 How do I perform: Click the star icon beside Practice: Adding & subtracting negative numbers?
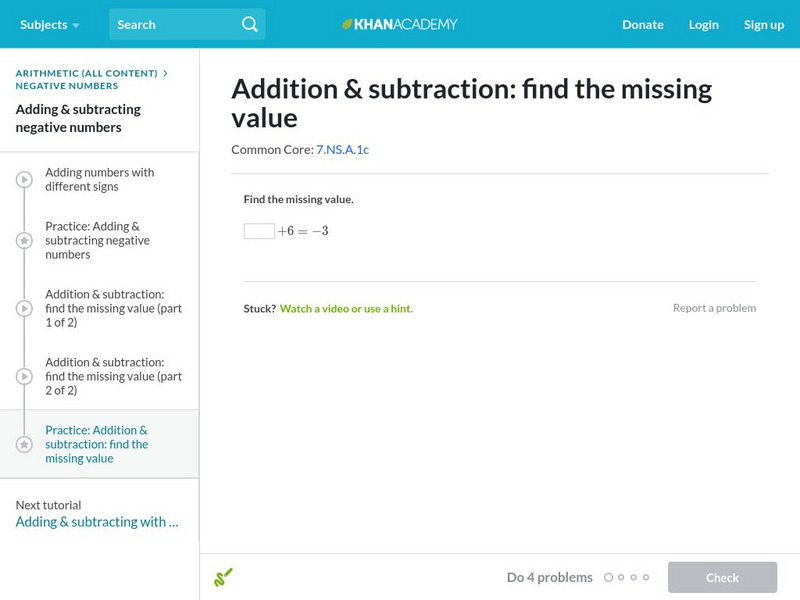[x=24, y=241]
